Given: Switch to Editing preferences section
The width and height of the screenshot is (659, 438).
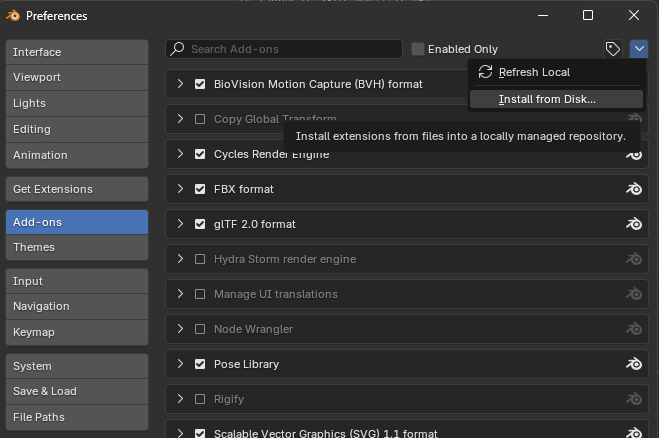Looking at the screenshot, I should pyautogui.click(x=77, y=129).
